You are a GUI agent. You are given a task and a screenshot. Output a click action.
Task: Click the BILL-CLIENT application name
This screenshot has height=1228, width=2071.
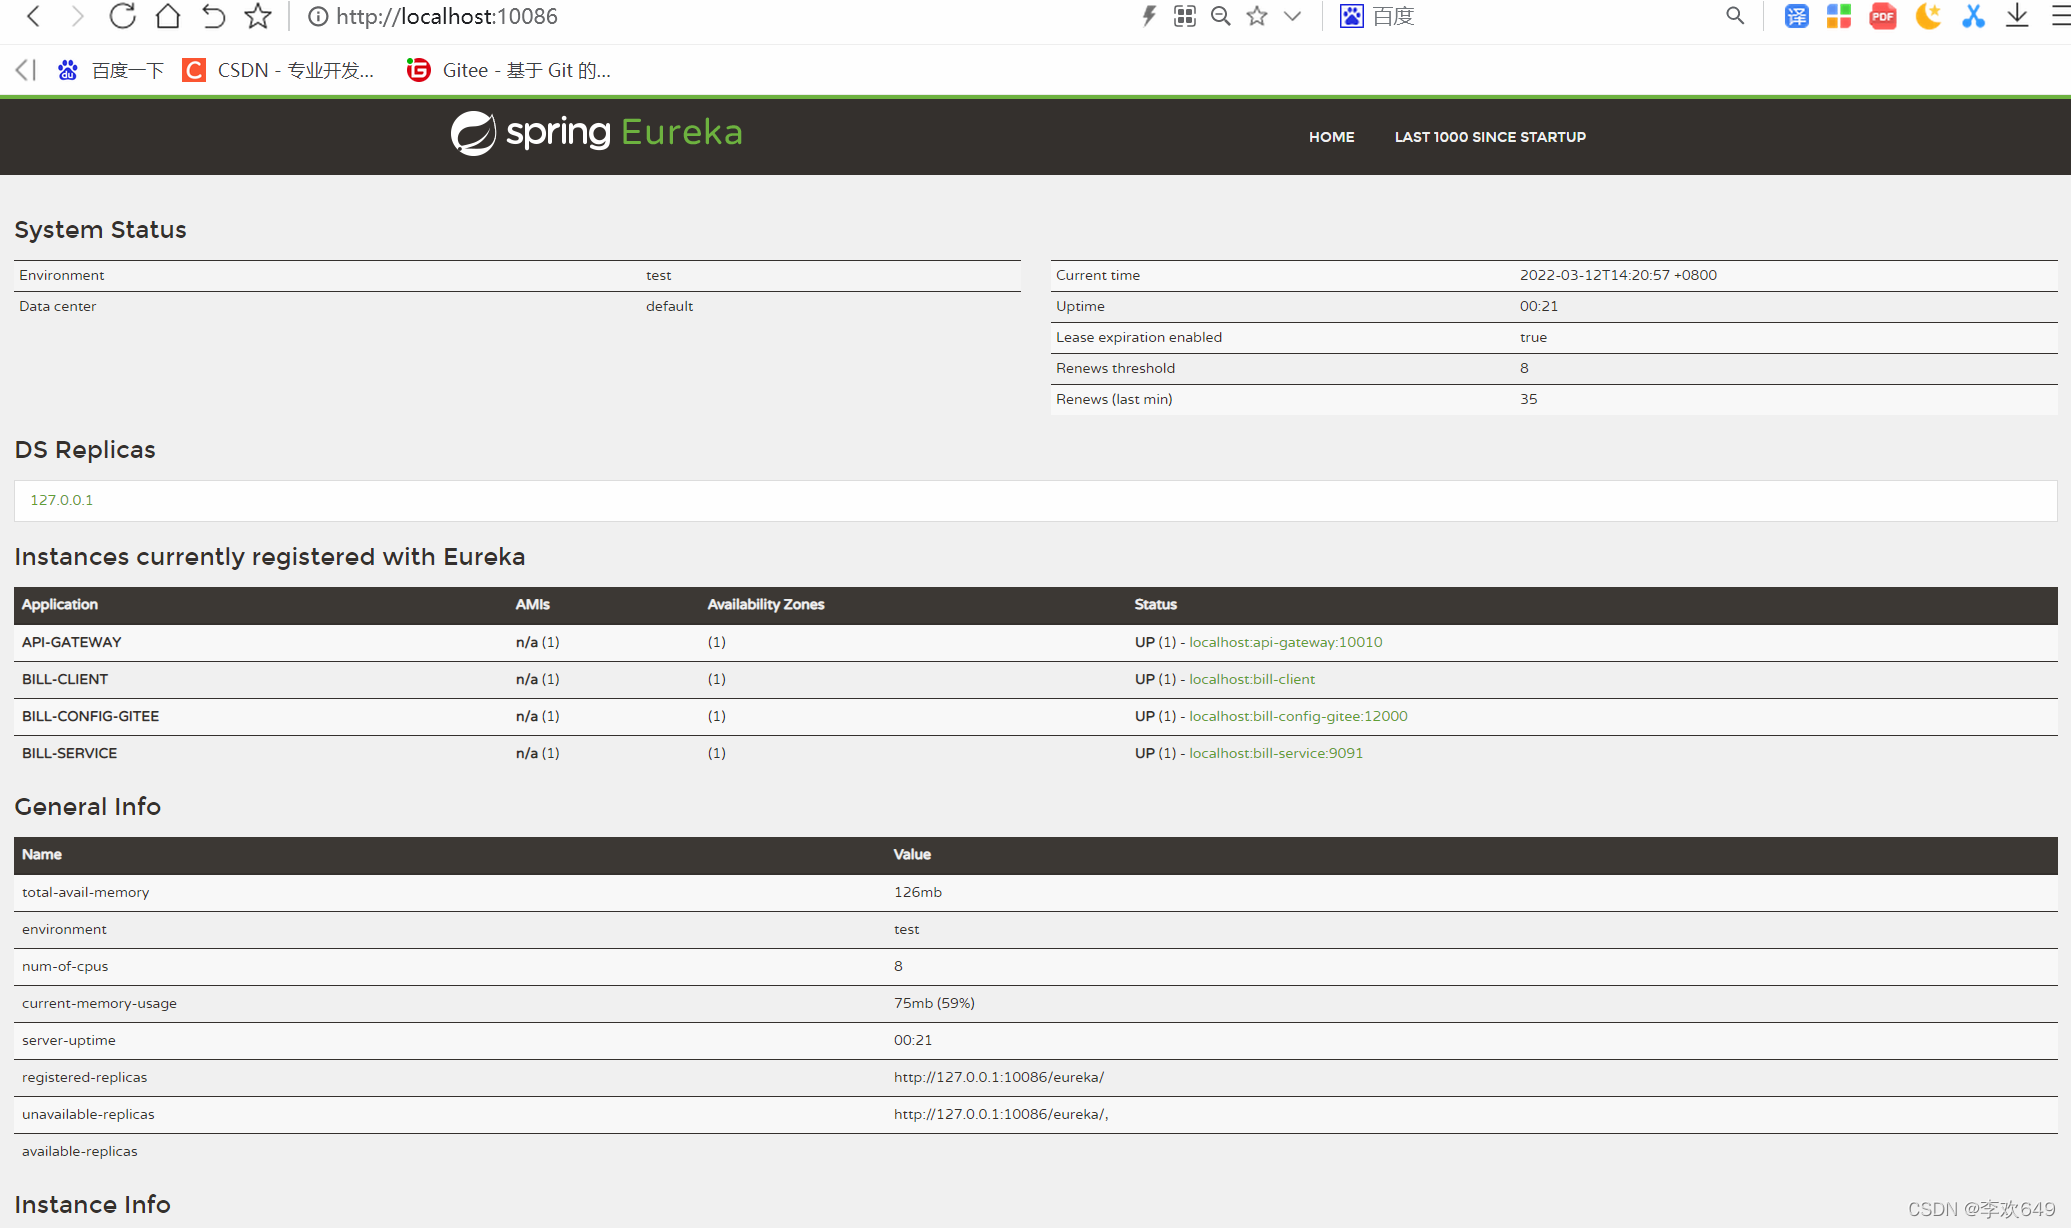pos(65,679)
